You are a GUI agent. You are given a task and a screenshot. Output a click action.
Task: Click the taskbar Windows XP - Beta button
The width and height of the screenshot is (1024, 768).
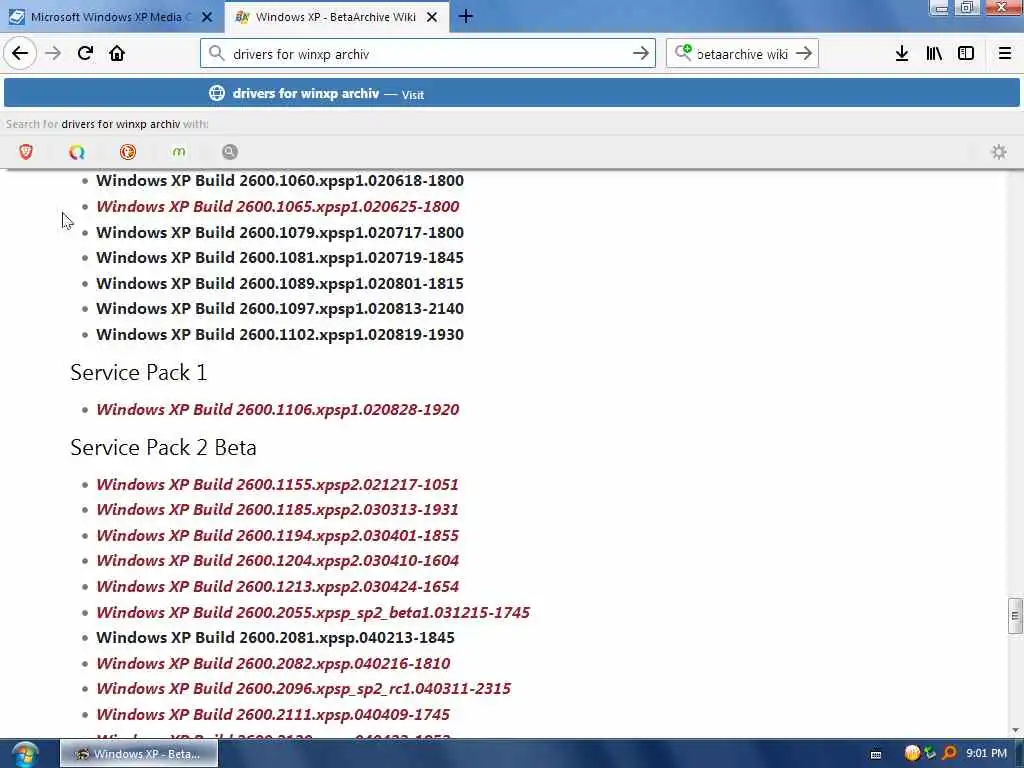(x=139, y=754)
